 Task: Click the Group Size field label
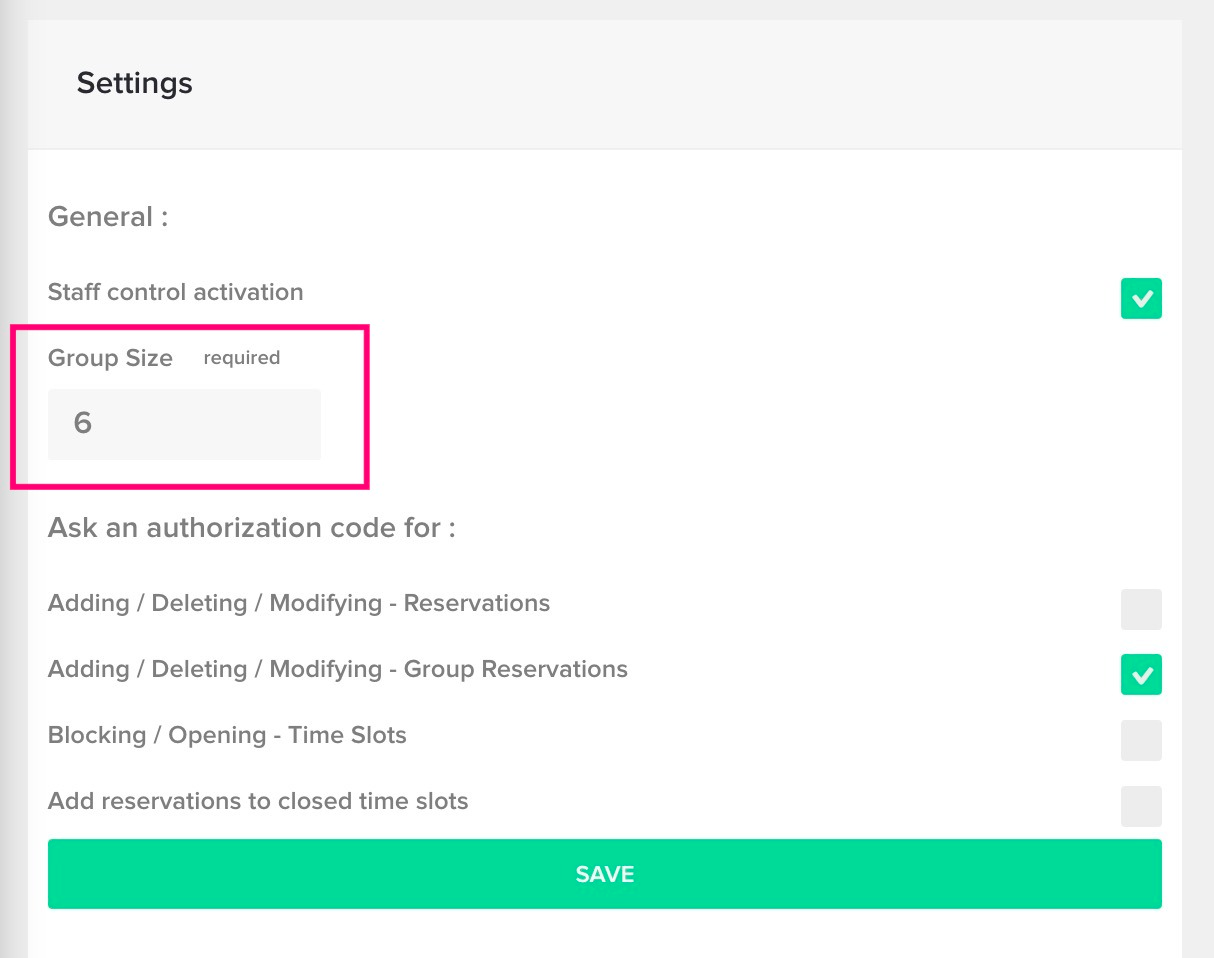[x=110, y=358]
